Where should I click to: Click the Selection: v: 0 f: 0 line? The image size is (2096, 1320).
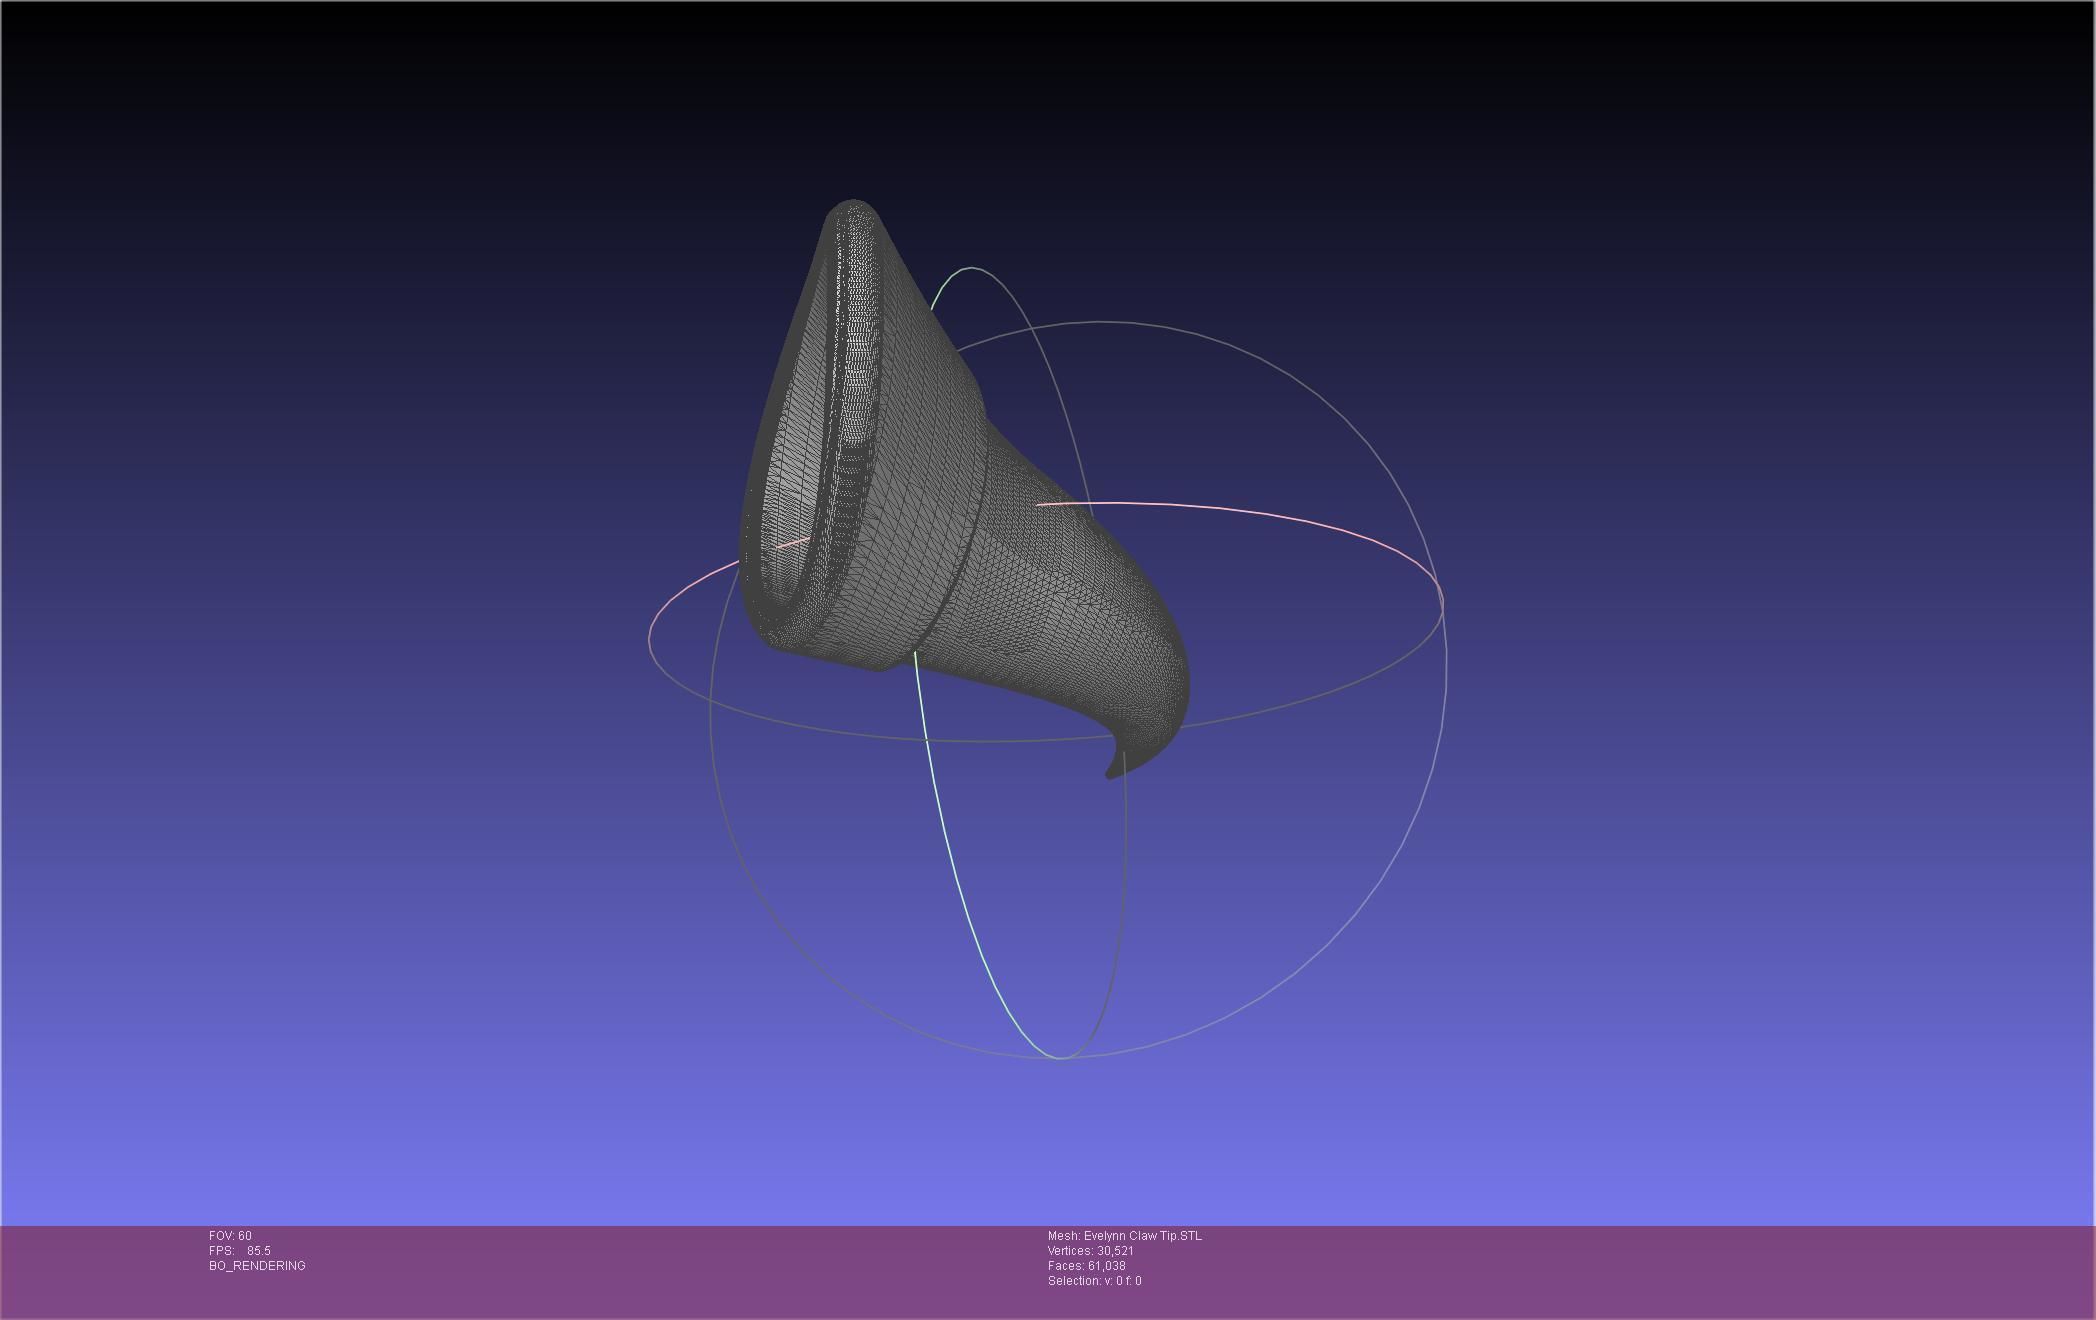coord(1094,1281)
